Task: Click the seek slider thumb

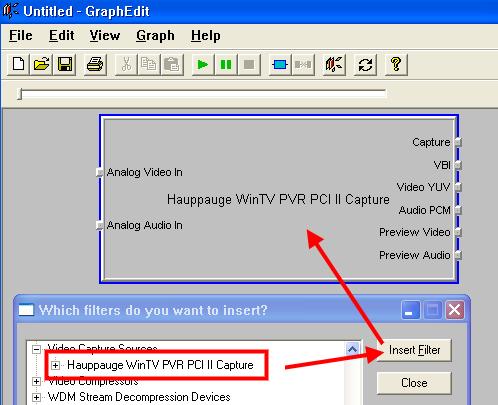Action: (x=20, y=94)
